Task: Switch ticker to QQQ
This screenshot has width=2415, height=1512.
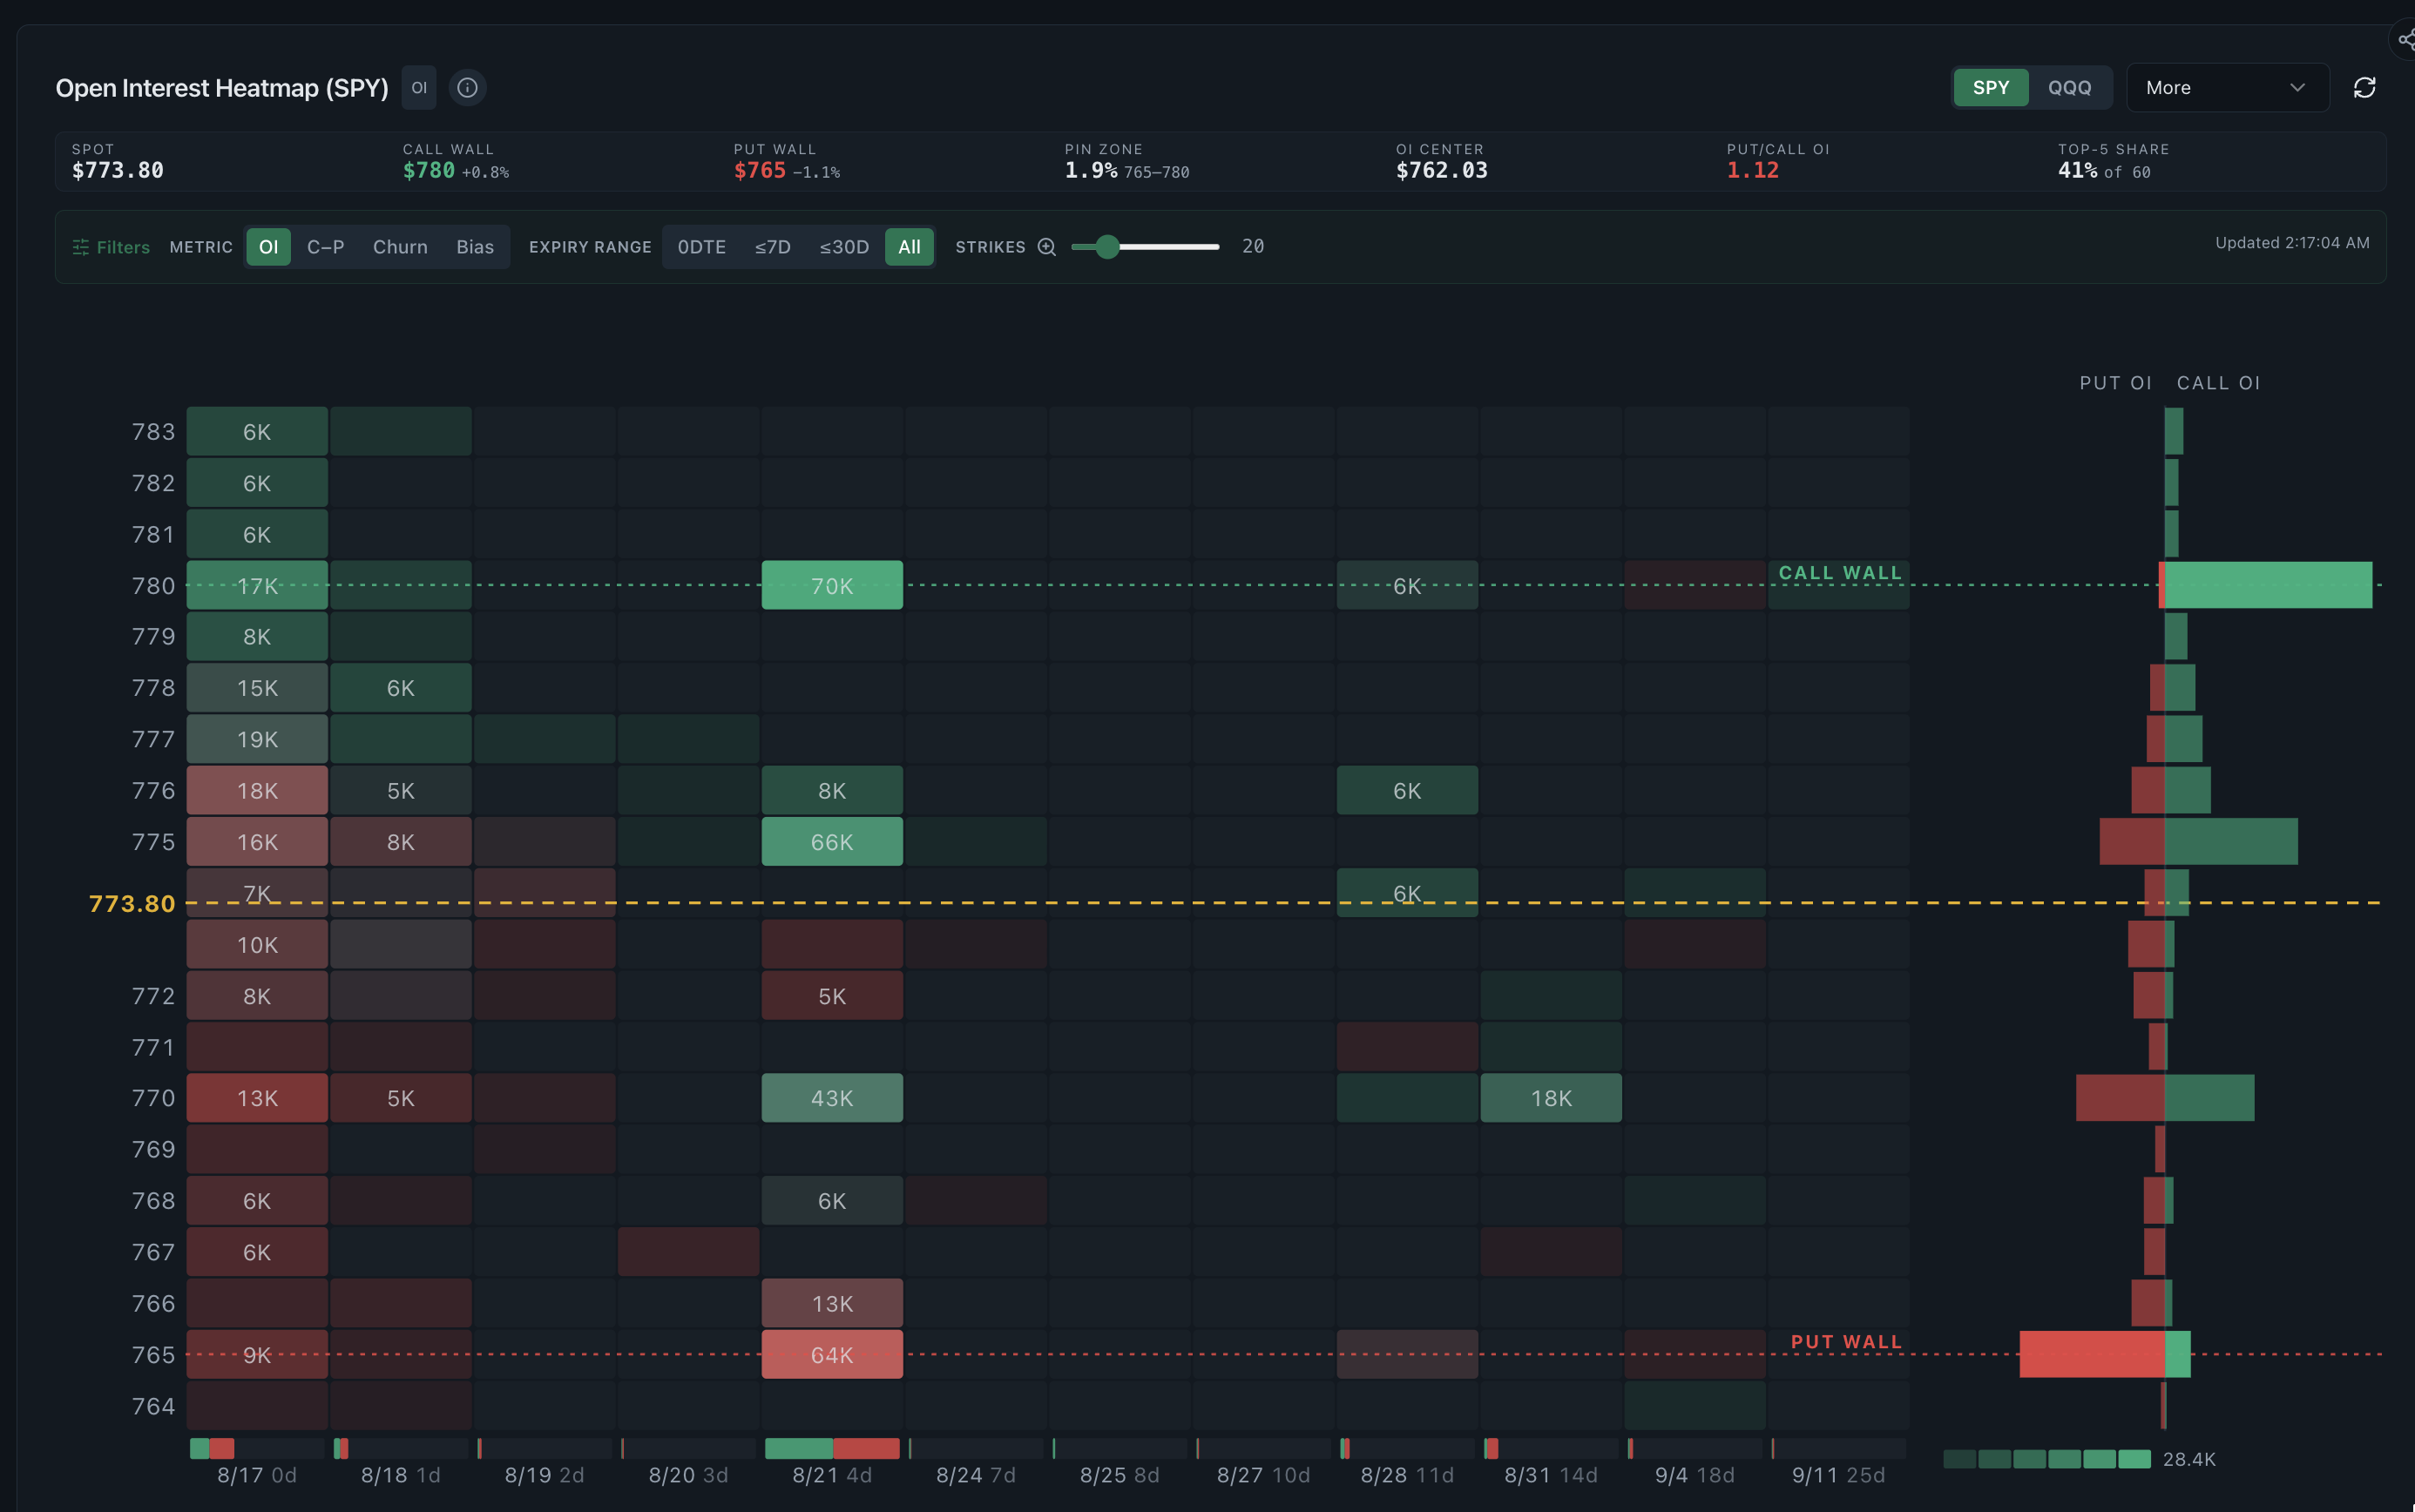Action: coord(2069,88)
